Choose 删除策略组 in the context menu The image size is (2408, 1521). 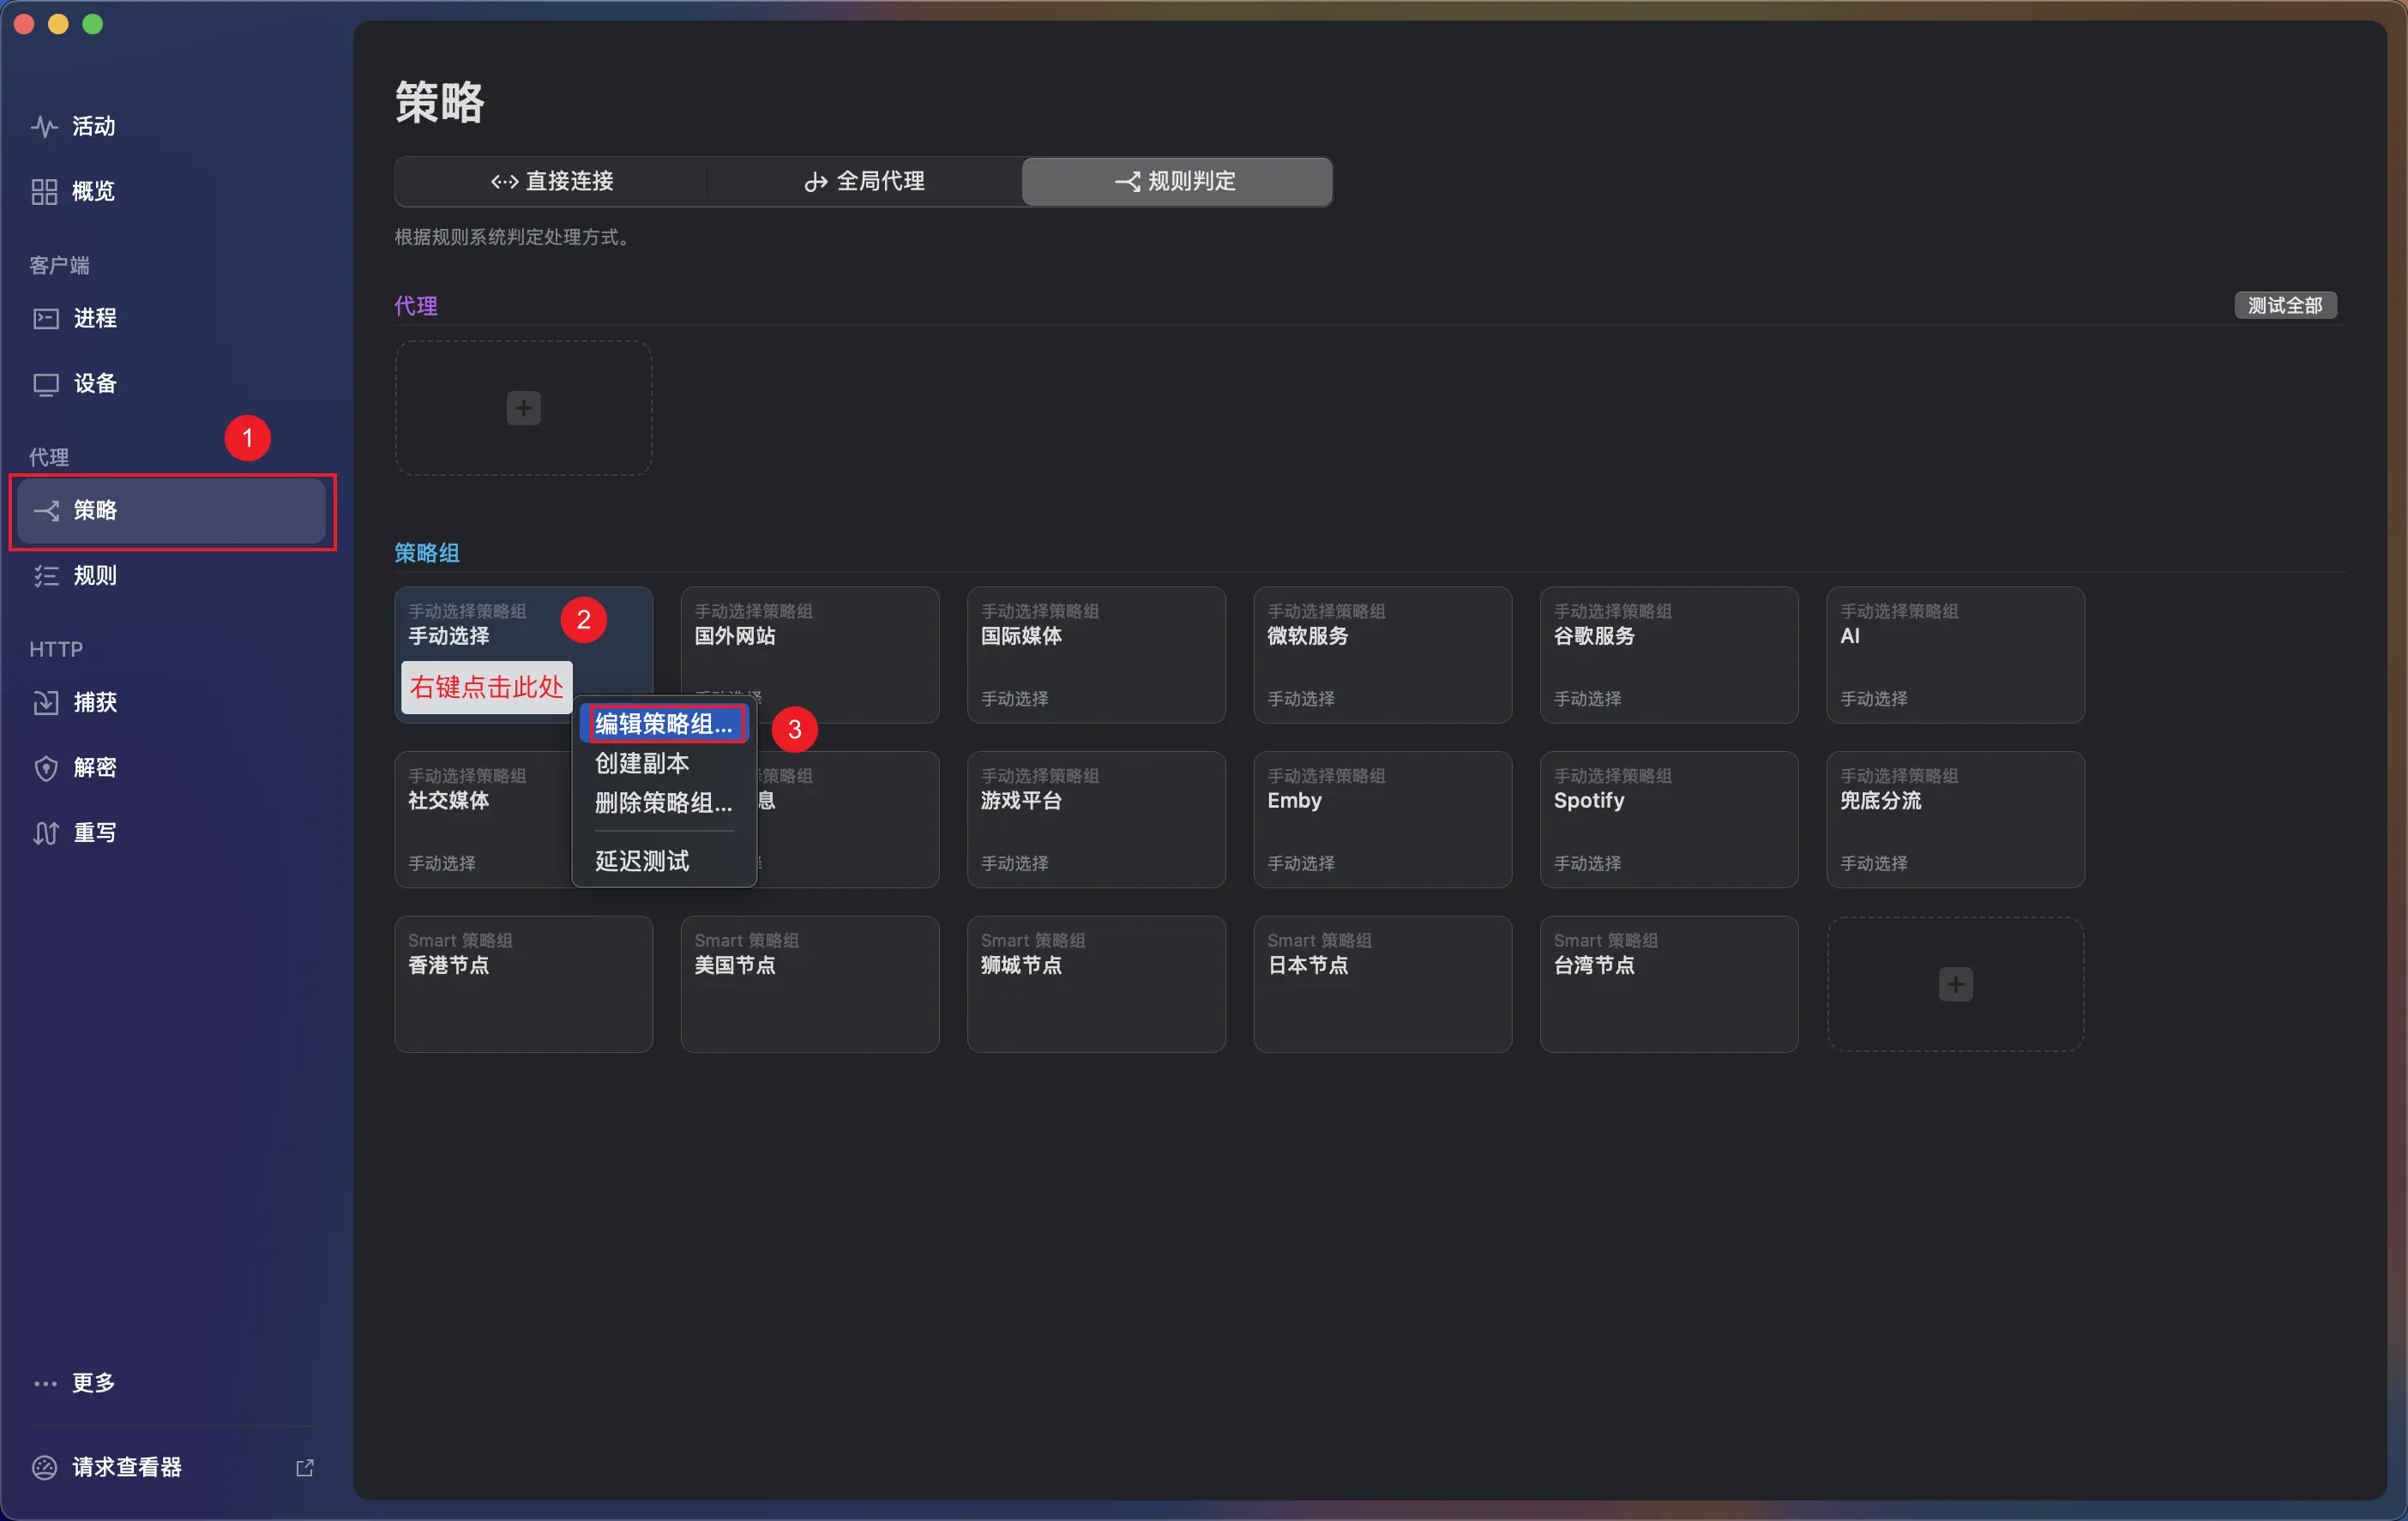point(663,802)
